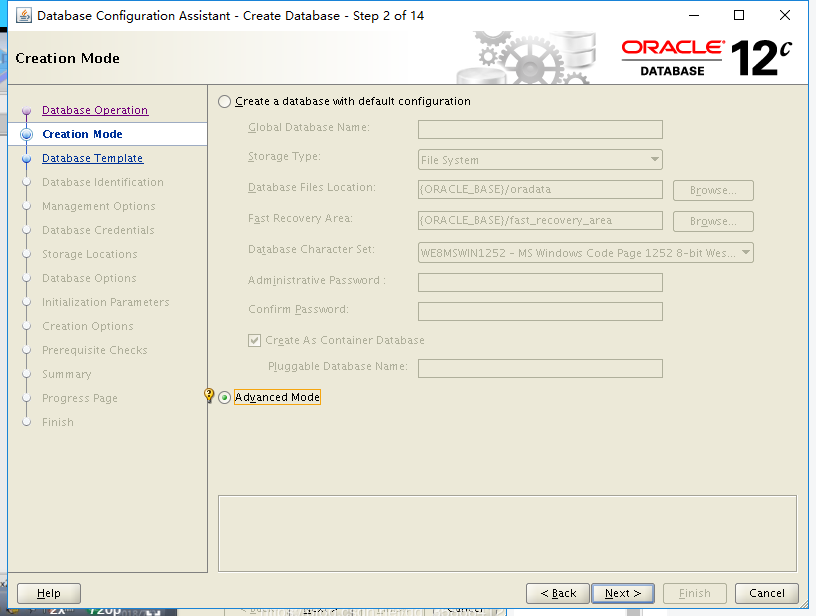Click the step node beside Prerequisite Checks

pos(27,350)
